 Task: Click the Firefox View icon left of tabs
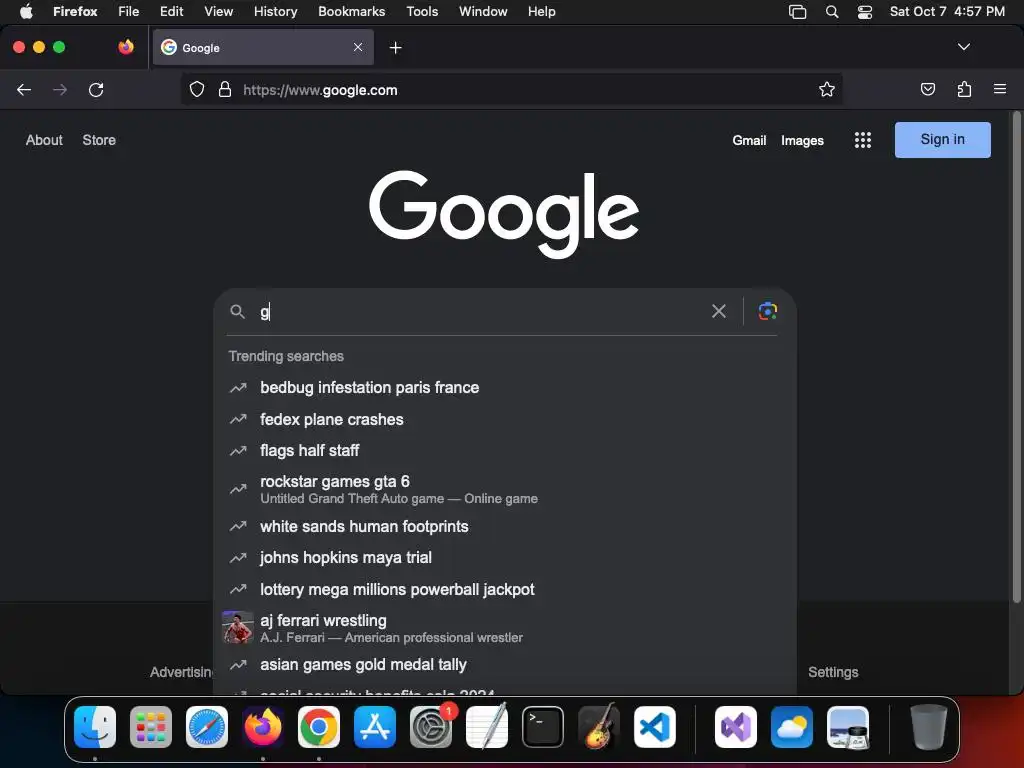[125, 47]
